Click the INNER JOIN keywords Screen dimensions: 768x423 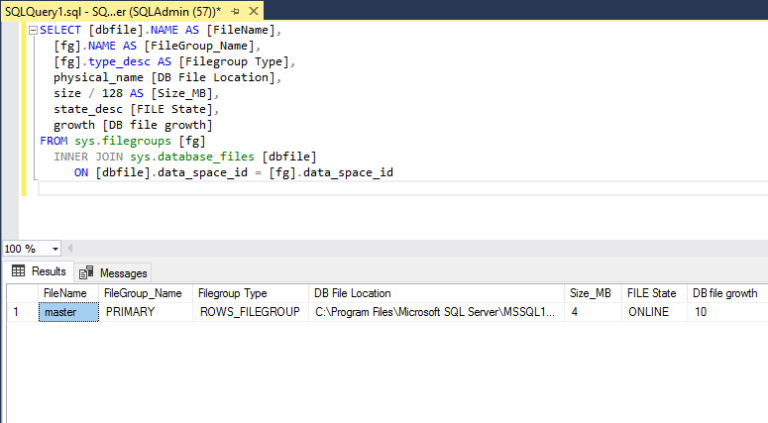tap(88, 157)
